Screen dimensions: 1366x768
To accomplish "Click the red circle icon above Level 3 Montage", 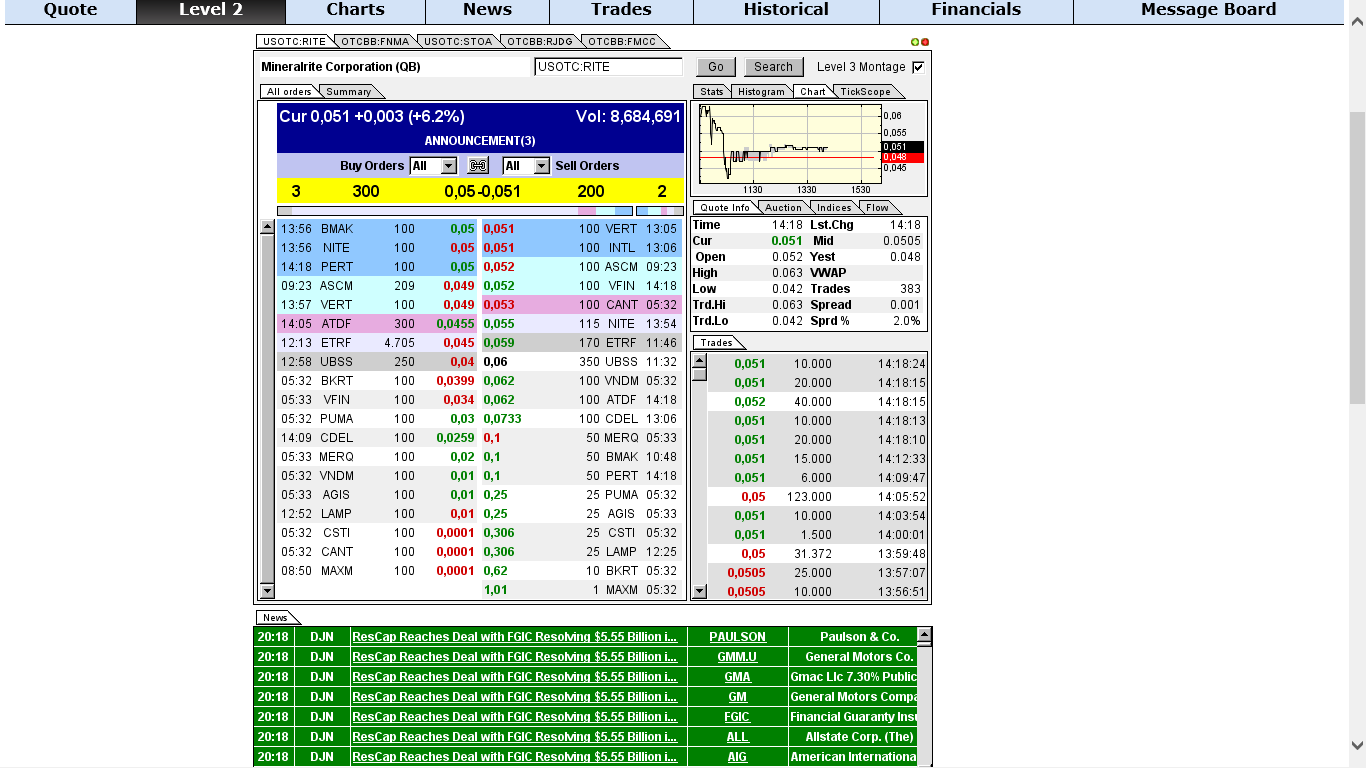I will click(925, 42).
